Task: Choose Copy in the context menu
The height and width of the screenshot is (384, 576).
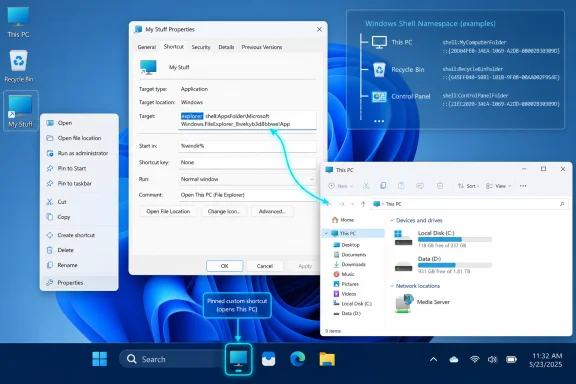Action: point(79,217)
